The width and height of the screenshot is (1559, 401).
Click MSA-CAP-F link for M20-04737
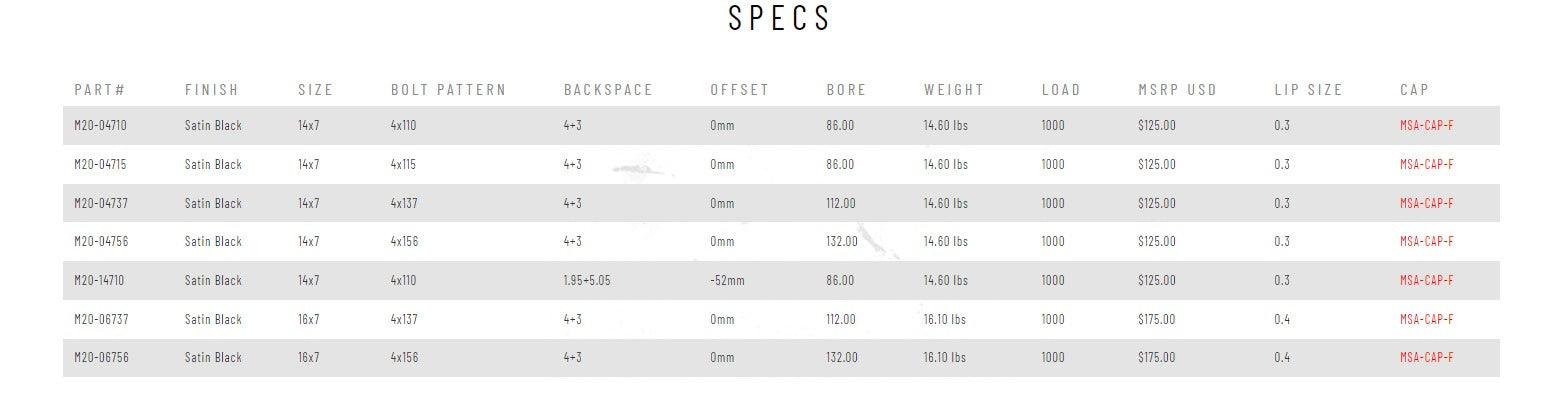pyautogui.click(x=1426, y=203)
